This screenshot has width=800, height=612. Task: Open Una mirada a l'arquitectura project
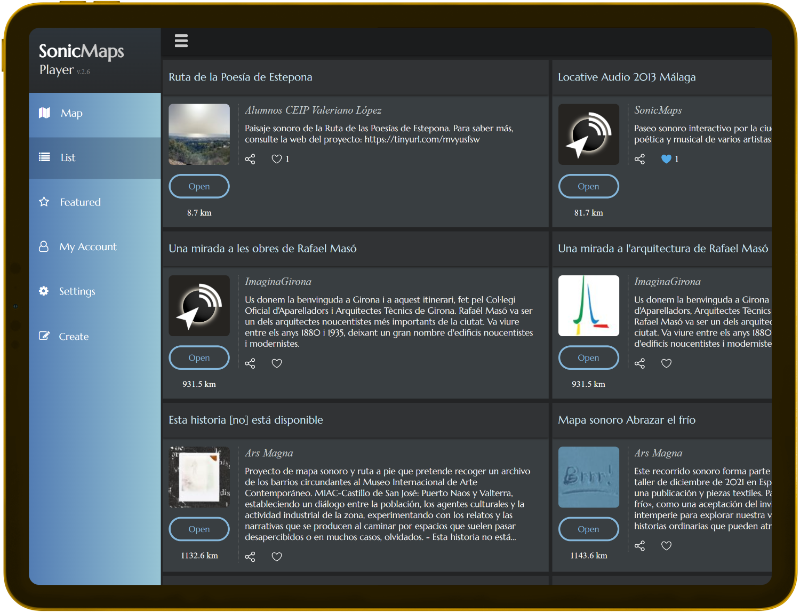[x=588, y=358]
